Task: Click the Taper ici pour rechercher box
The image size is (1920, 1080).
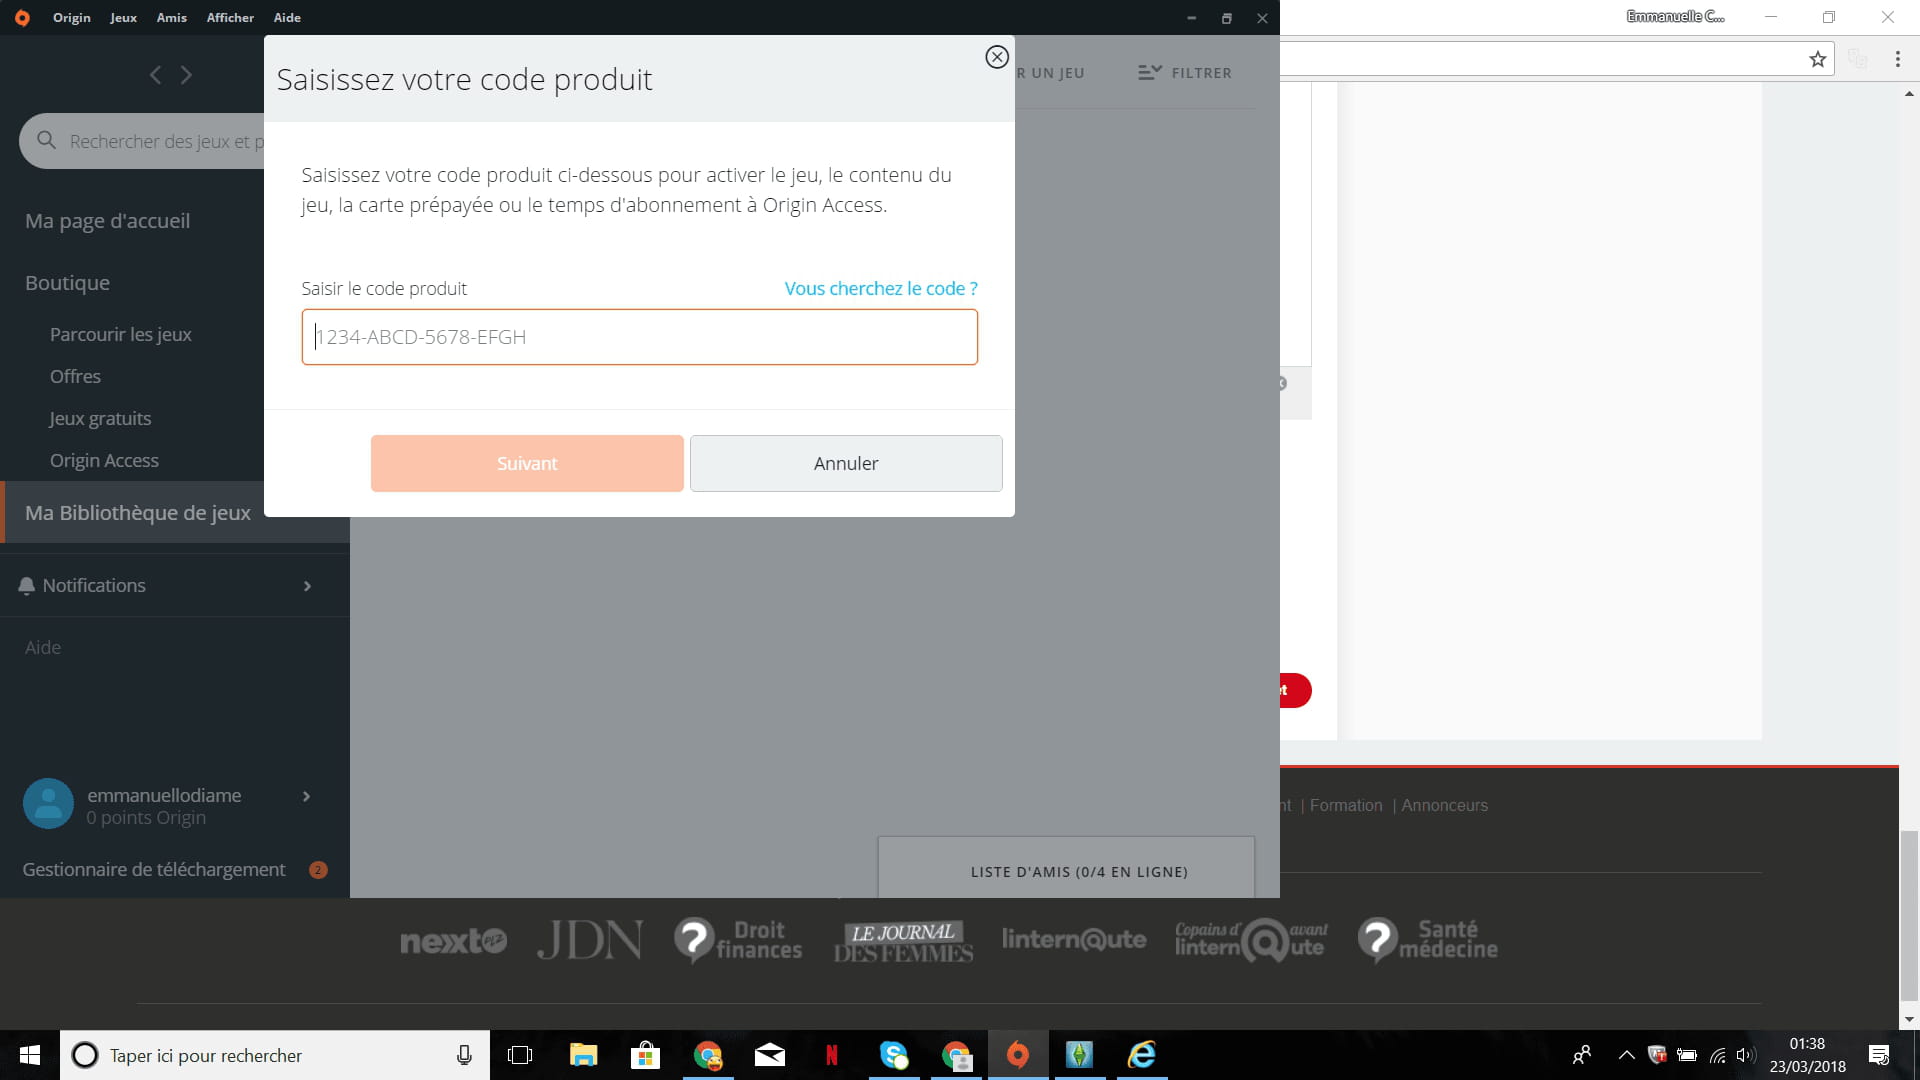Action: click(x=275, y=1055)
